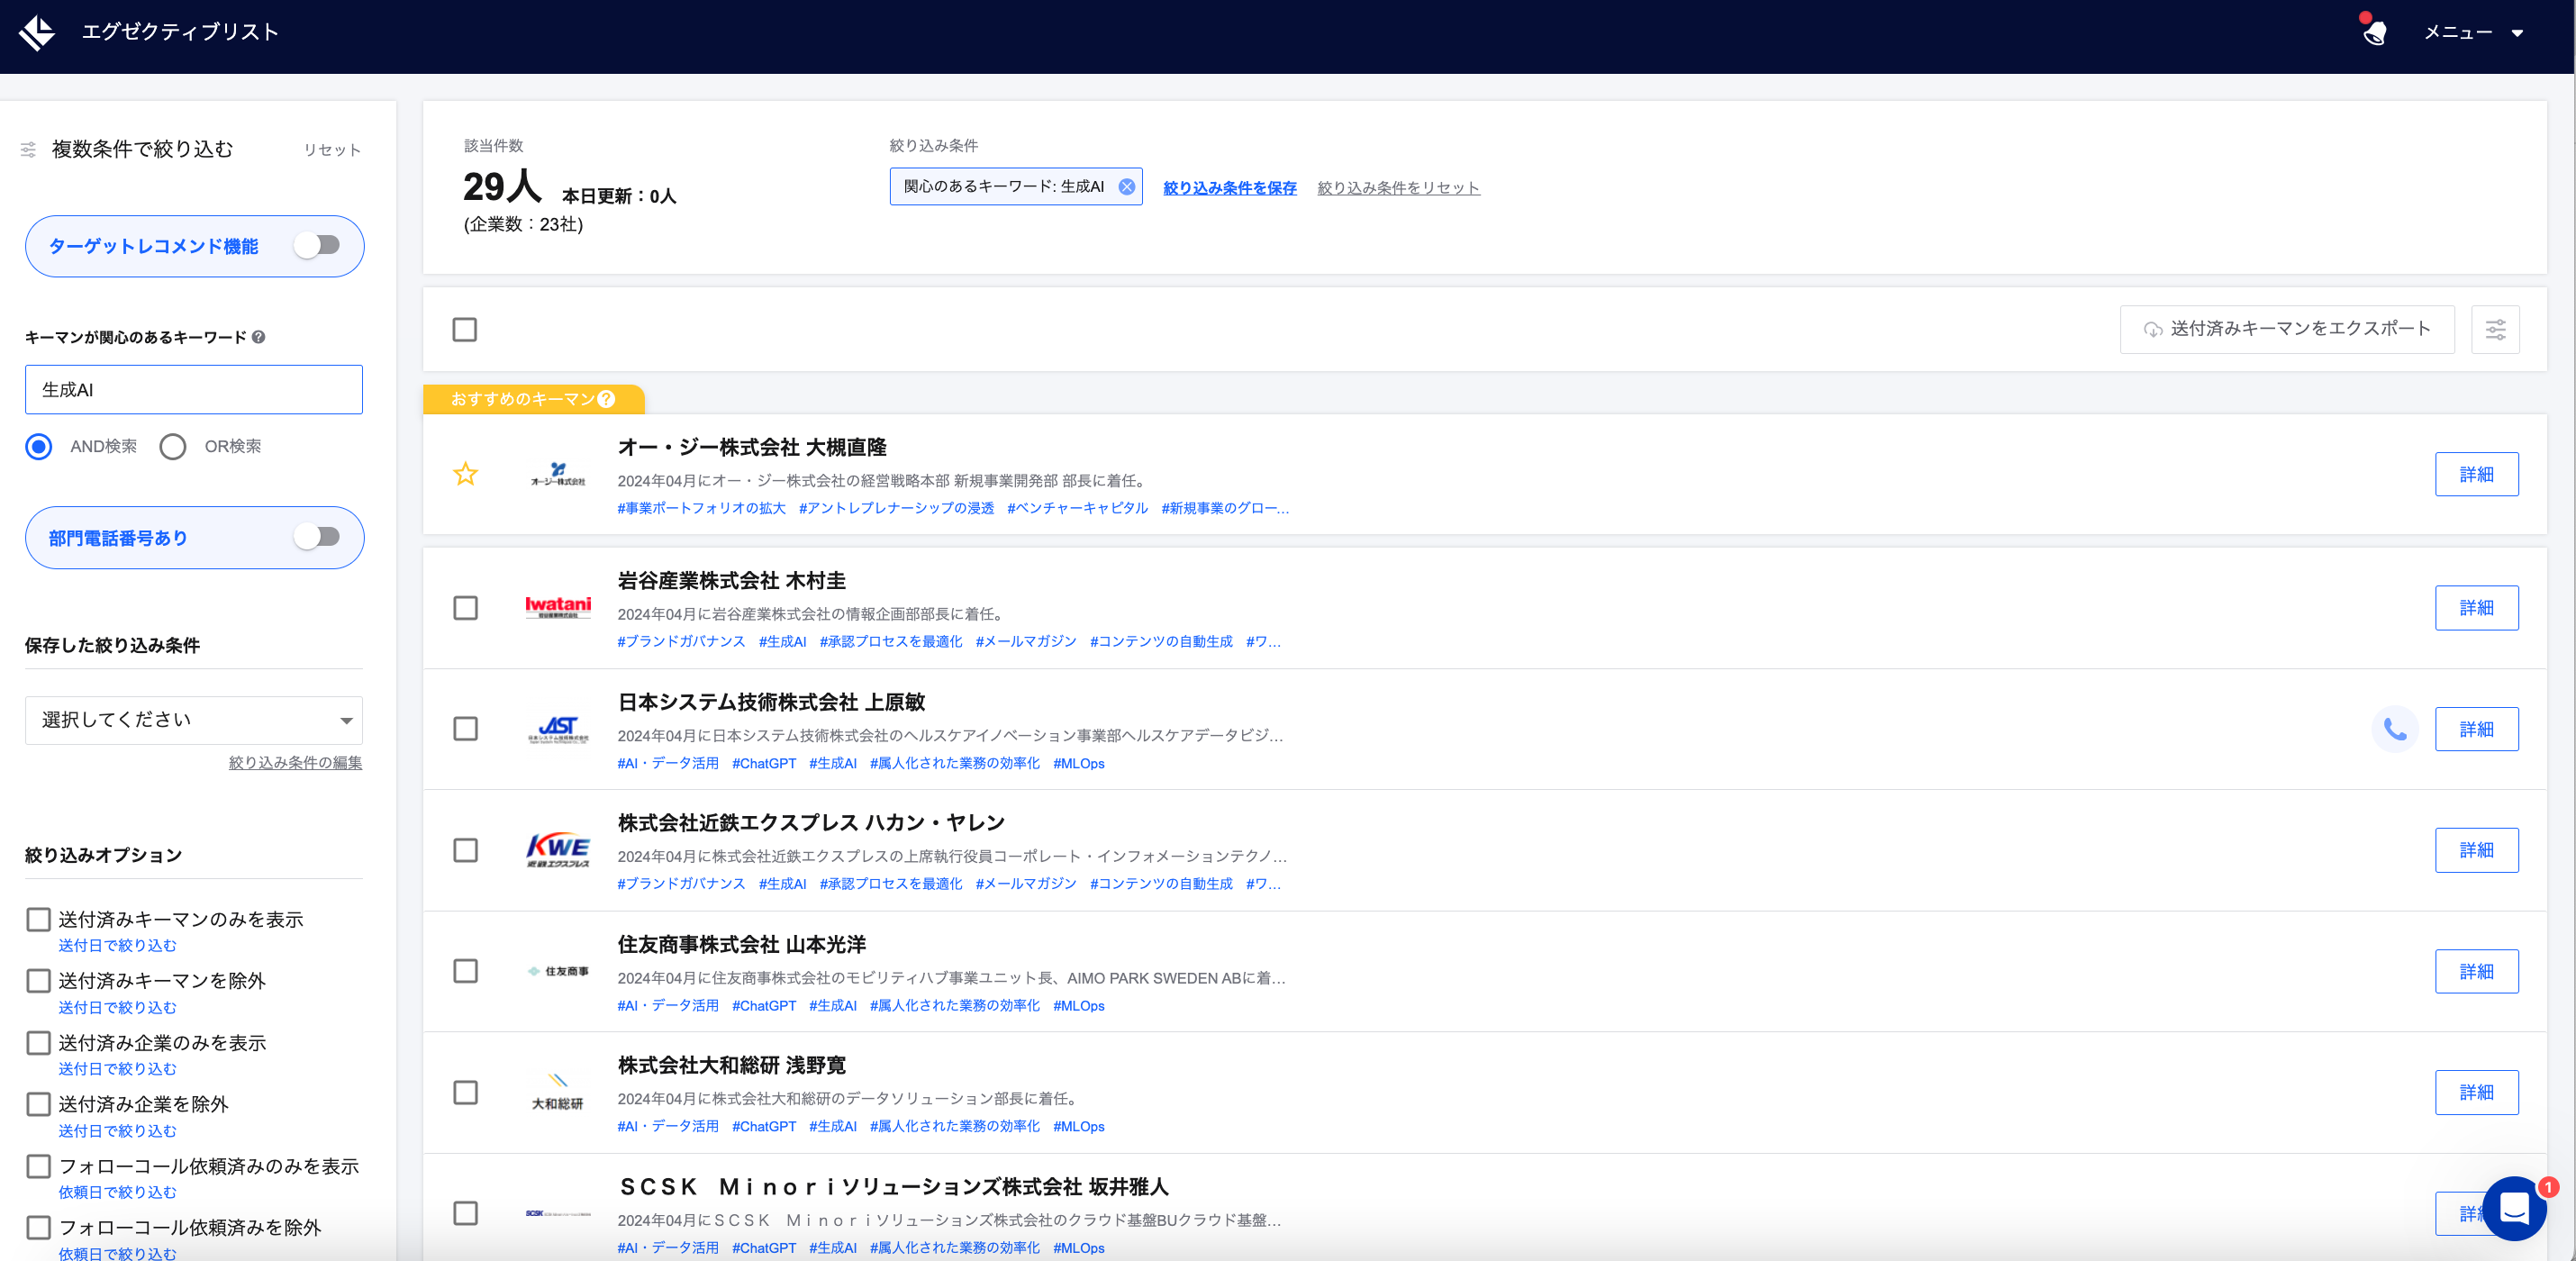
Task: Select OR検索 radio button
Action: [173, 446]
